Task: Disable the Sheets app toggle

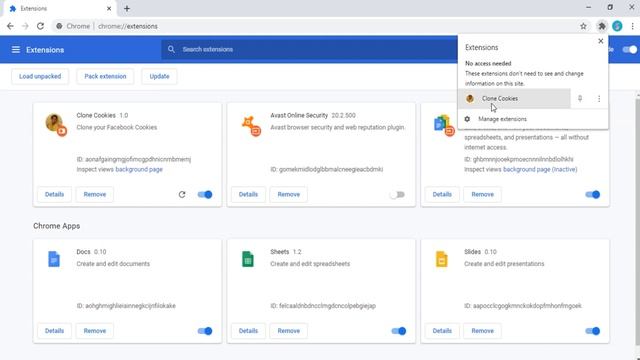Action: (x=399, y=331)
